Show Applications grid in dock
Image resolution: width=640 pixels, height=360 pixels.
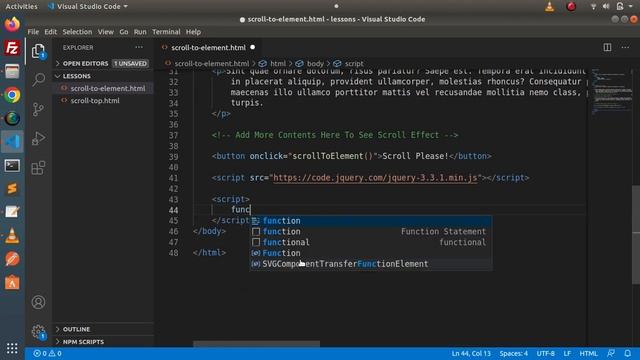click(12, 348)
